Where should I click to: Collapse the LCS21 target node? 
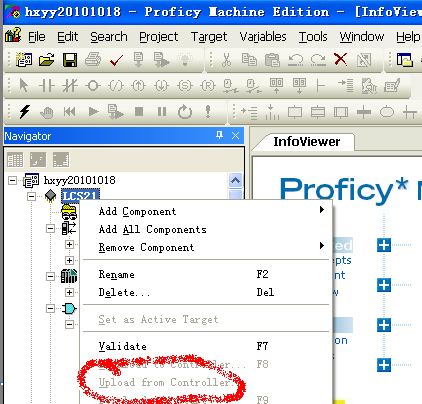click(31, 196)
